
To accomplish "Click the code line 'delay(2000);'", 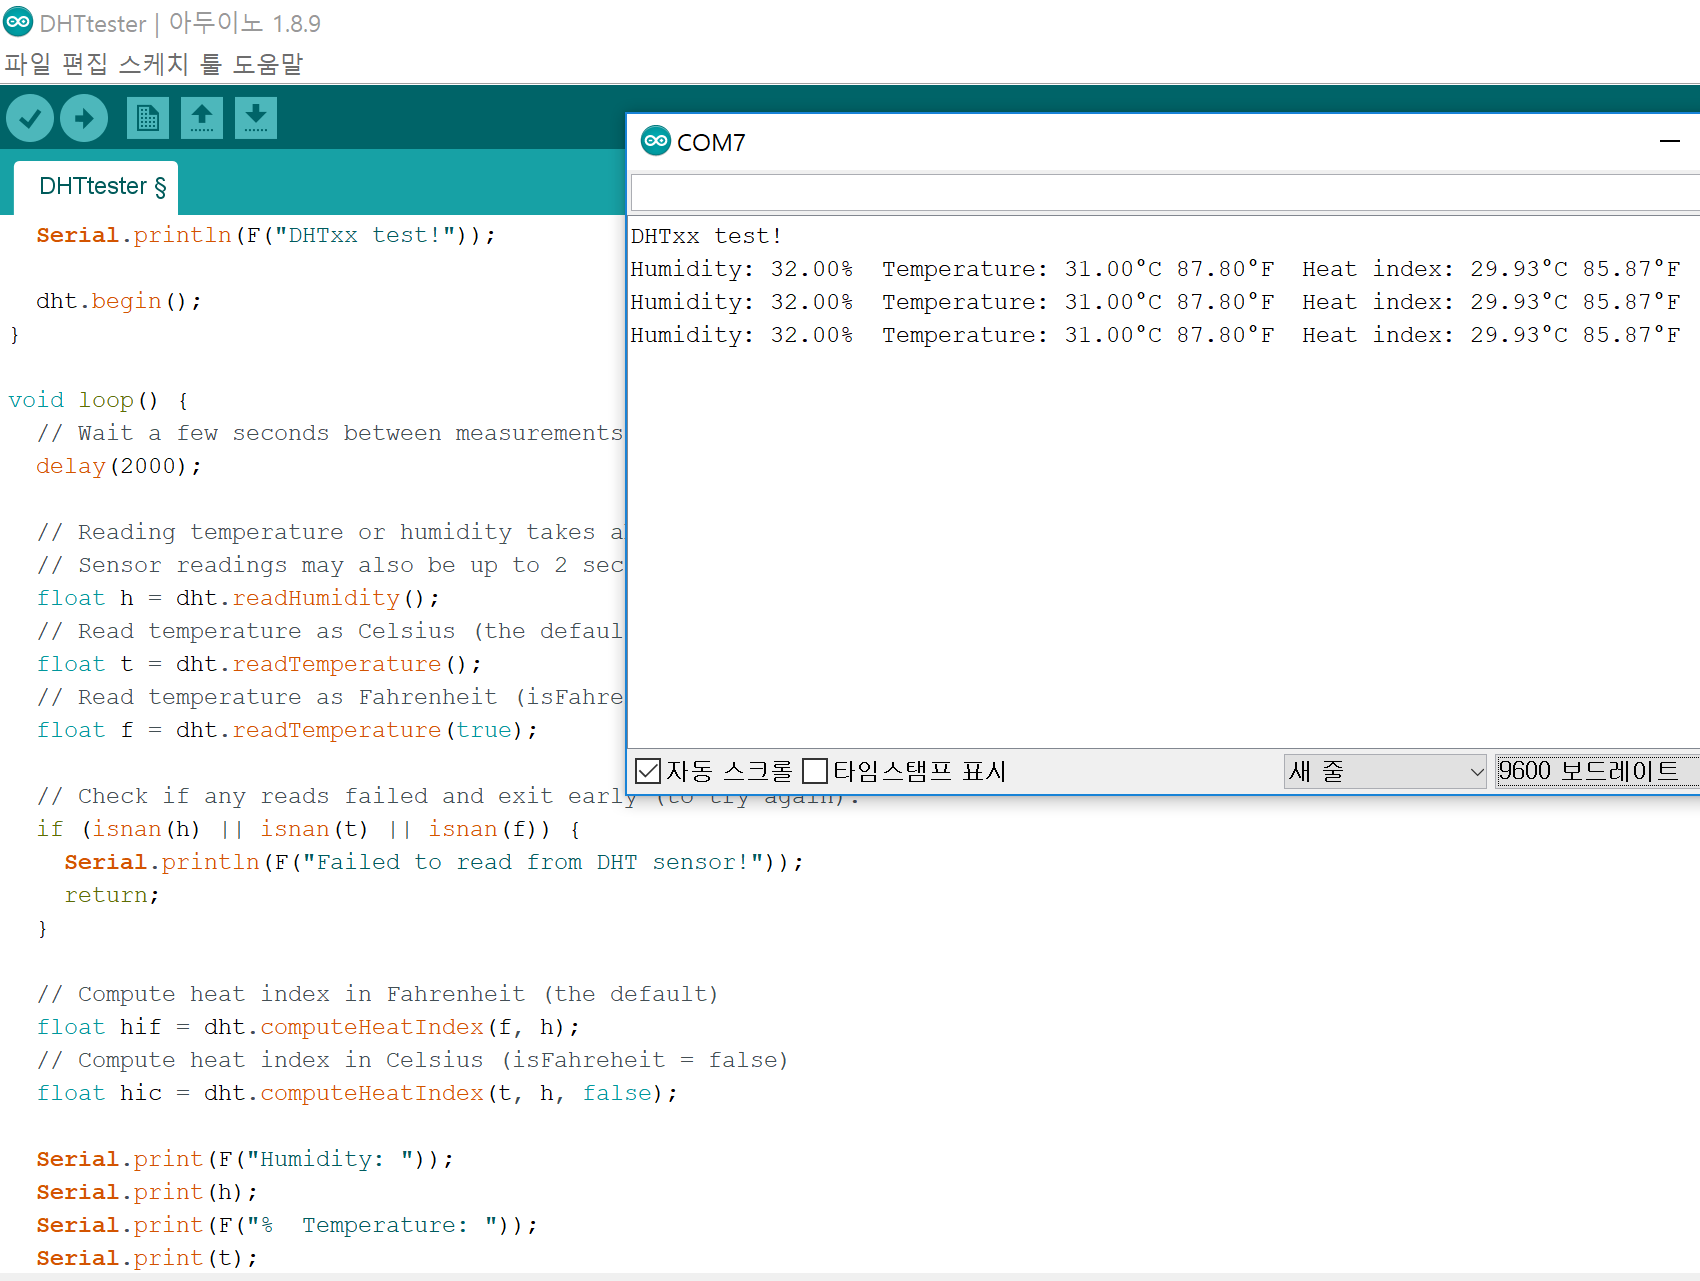I will [119, 466].
